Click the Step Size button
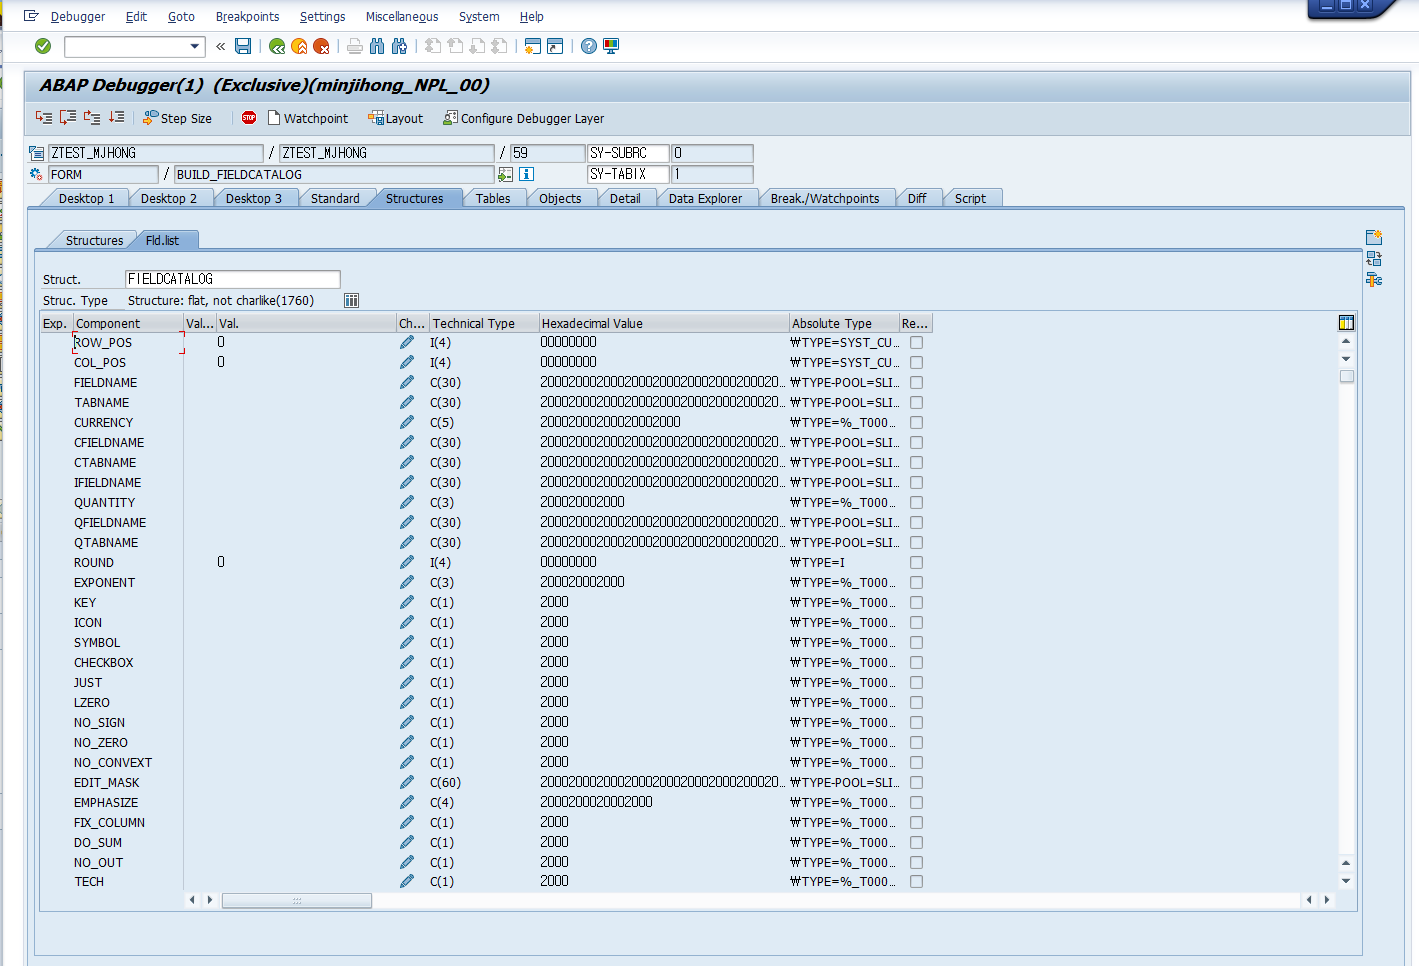Screen dimensions: 1419x966 coord(177,118)
